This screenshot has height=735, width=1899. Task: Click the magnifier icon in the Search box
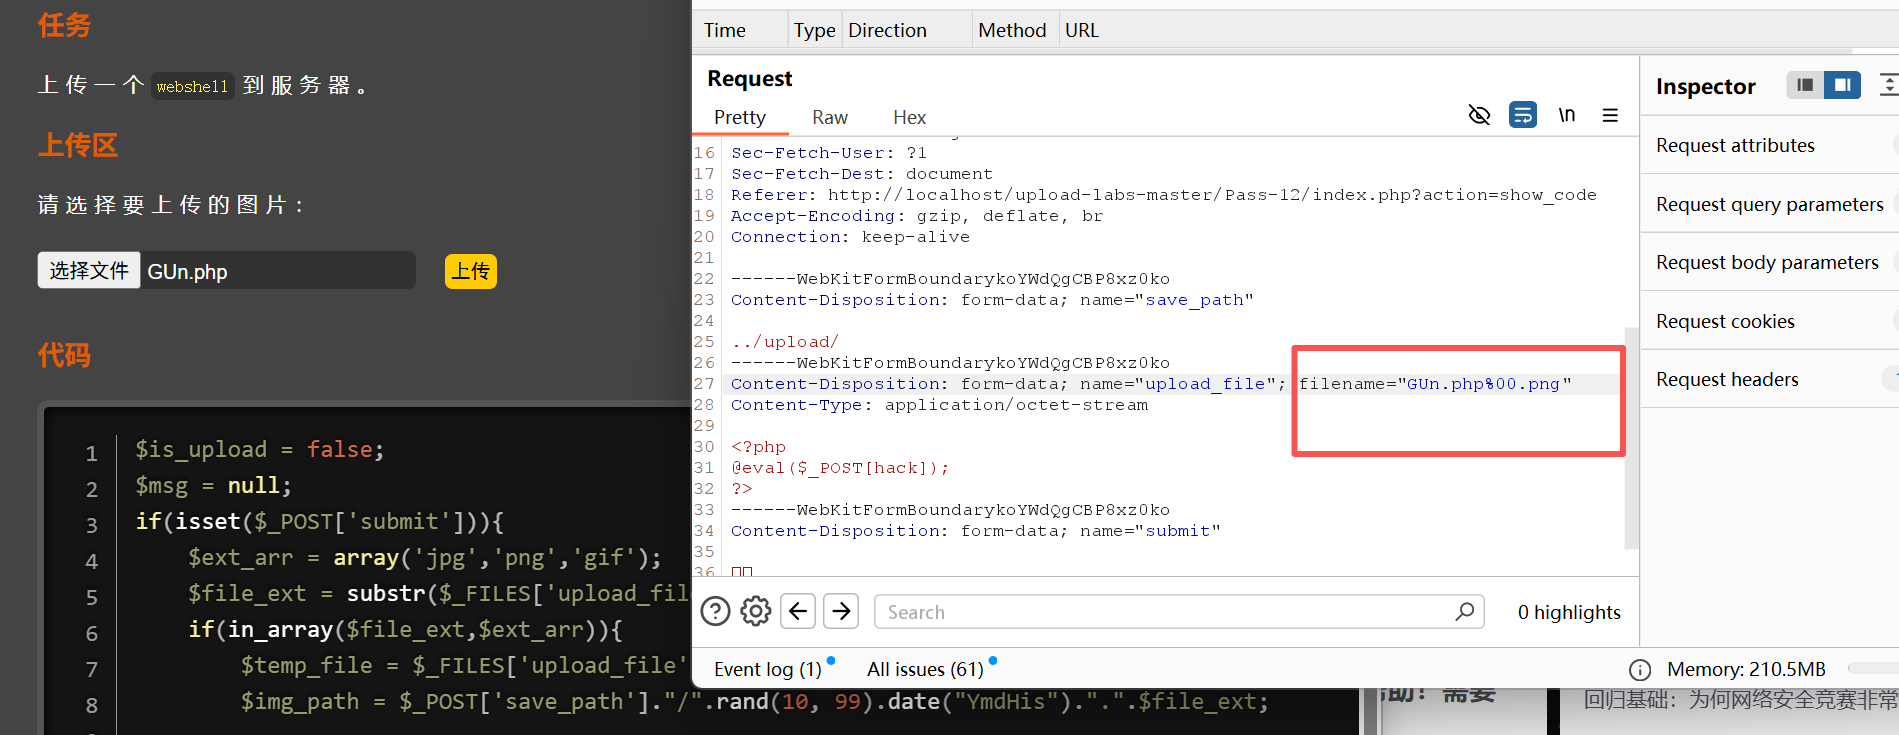pos(1465,611)
